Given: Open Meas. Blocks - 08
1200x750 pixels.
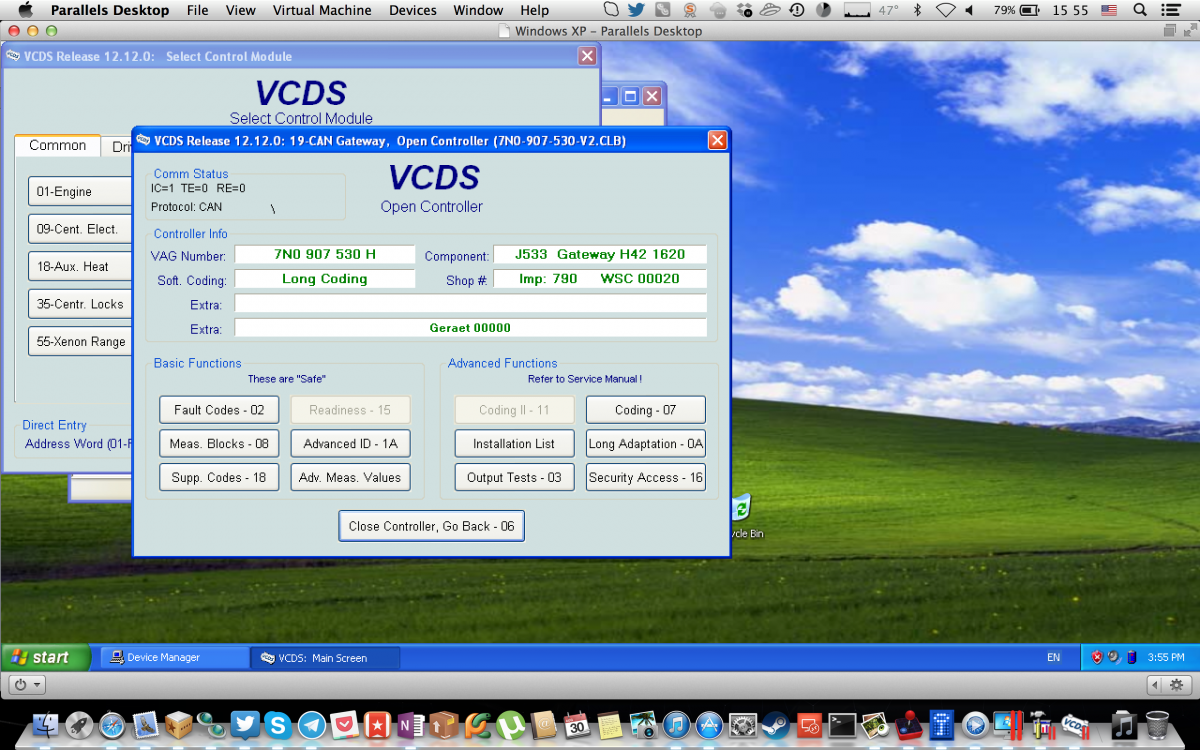Looking at the screenshot, I should 219,444.
